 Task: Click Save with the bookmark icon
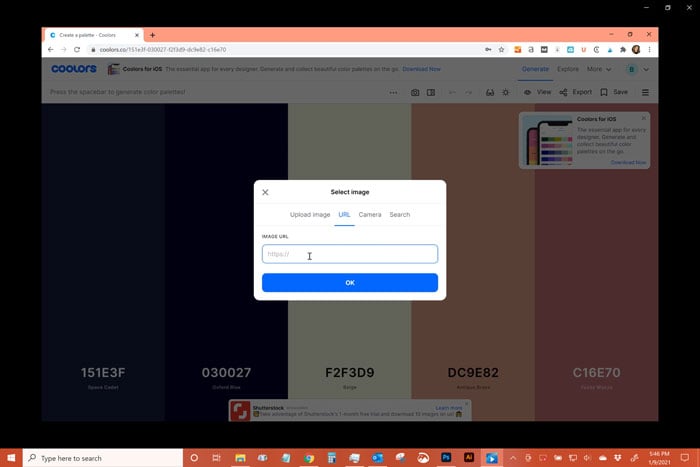[614, 92]
